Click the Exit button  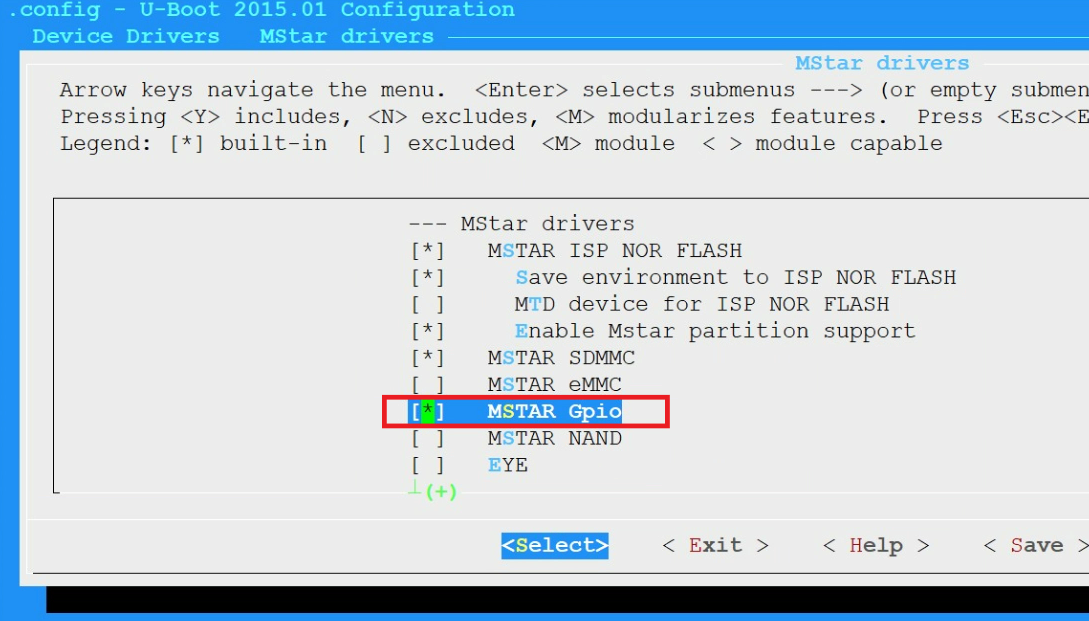(715, 546)
